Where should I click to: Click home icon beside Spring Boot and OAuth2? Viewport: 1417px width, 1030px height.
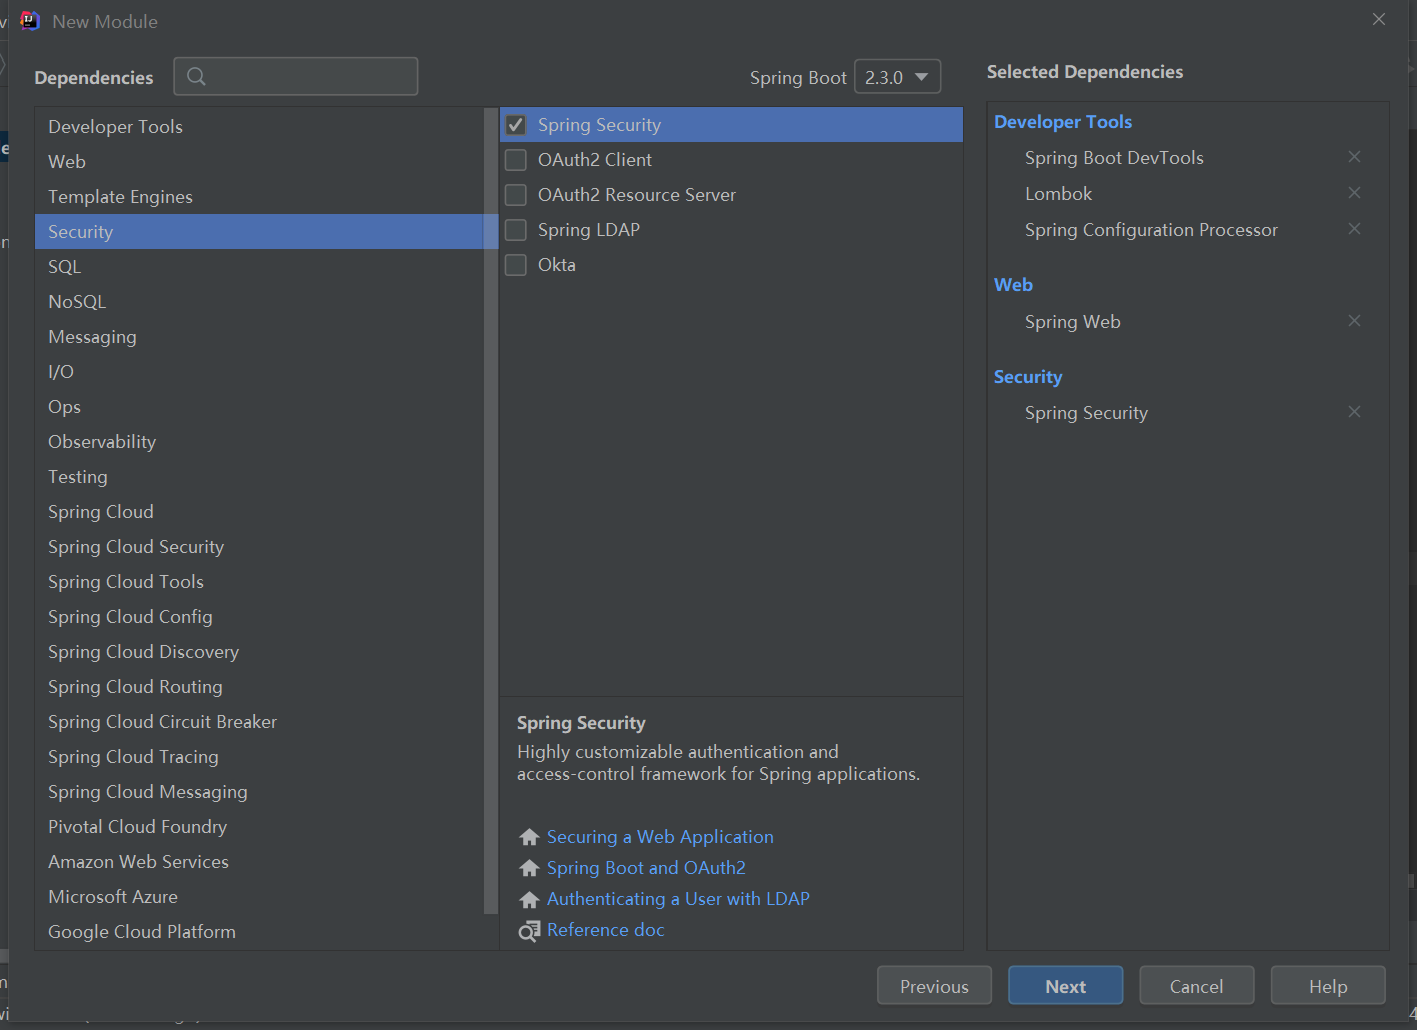[x=529, y=868]
